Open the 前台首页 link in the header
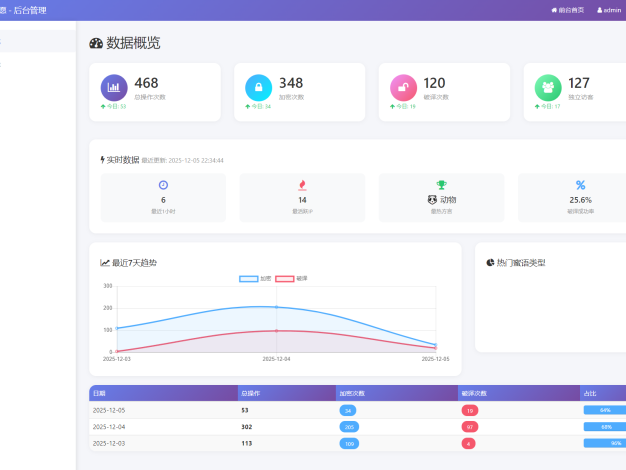 click(x=567, y=10)
